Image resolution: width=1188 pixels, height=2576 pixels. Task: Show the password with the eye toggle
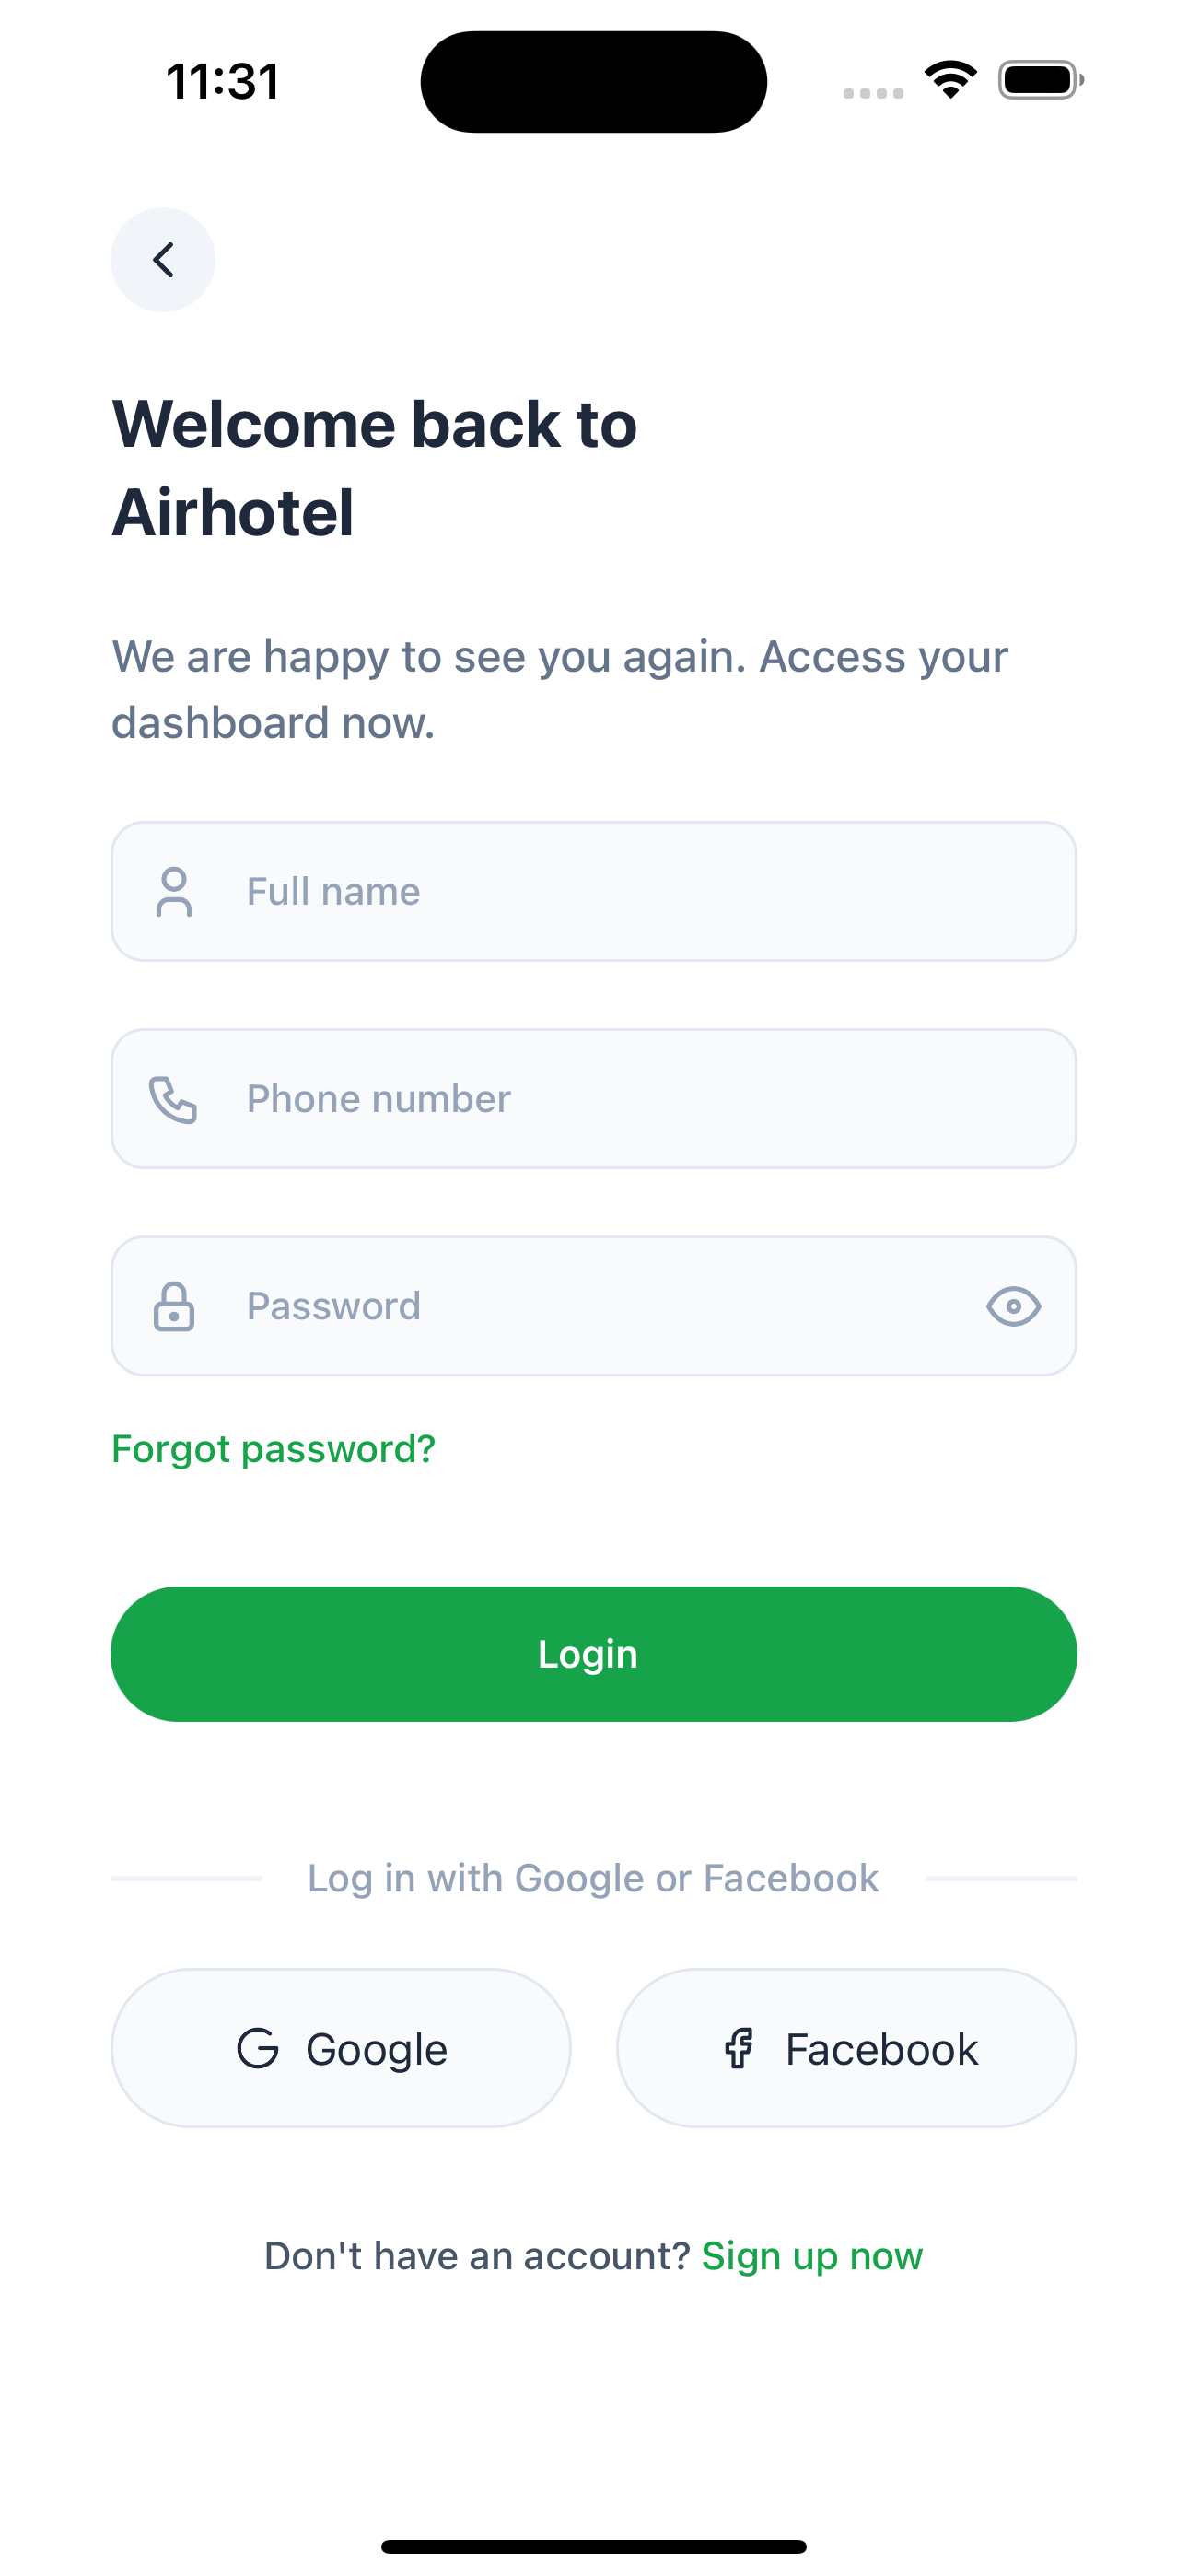(x=1014, y=1305)
